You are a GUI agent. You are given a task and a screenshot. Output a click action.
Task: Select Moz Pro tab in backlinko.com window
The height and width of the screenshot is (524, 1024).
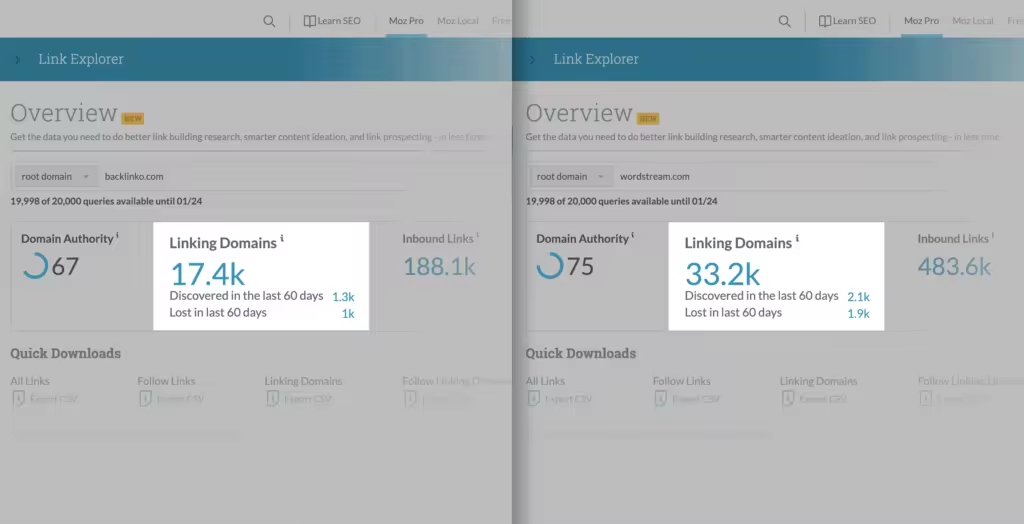coord(406,21)
